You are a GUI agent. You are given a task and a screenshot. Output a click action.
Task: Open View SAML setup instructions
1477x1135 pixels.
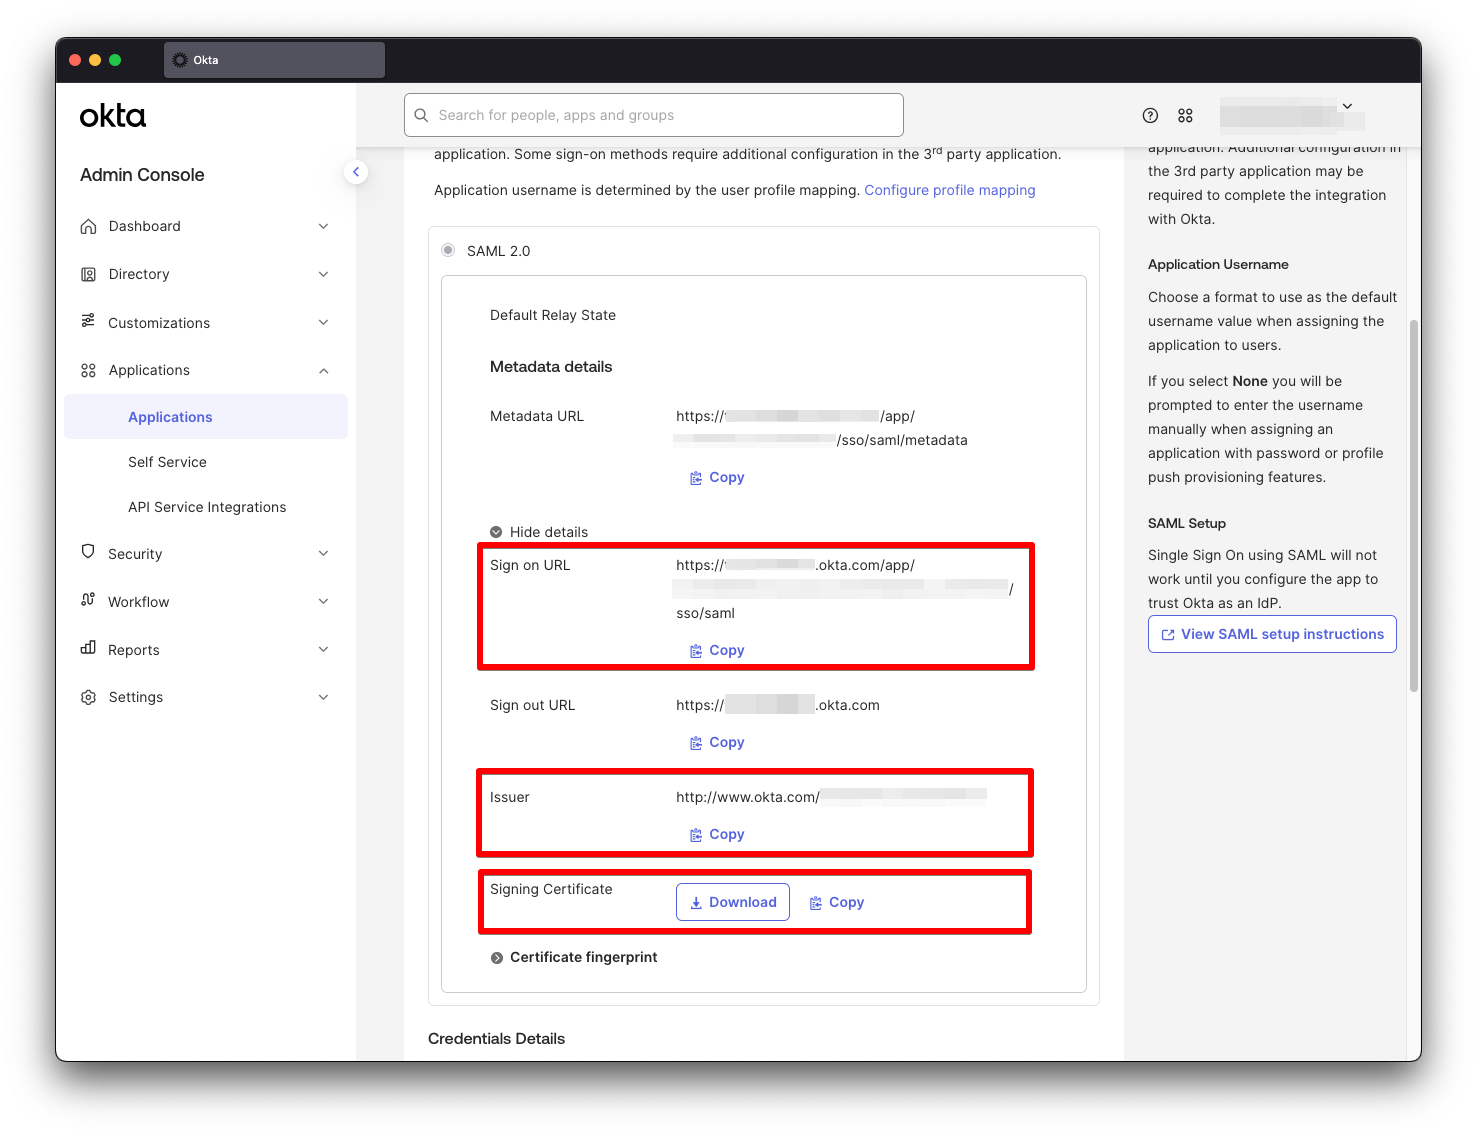1271,633
